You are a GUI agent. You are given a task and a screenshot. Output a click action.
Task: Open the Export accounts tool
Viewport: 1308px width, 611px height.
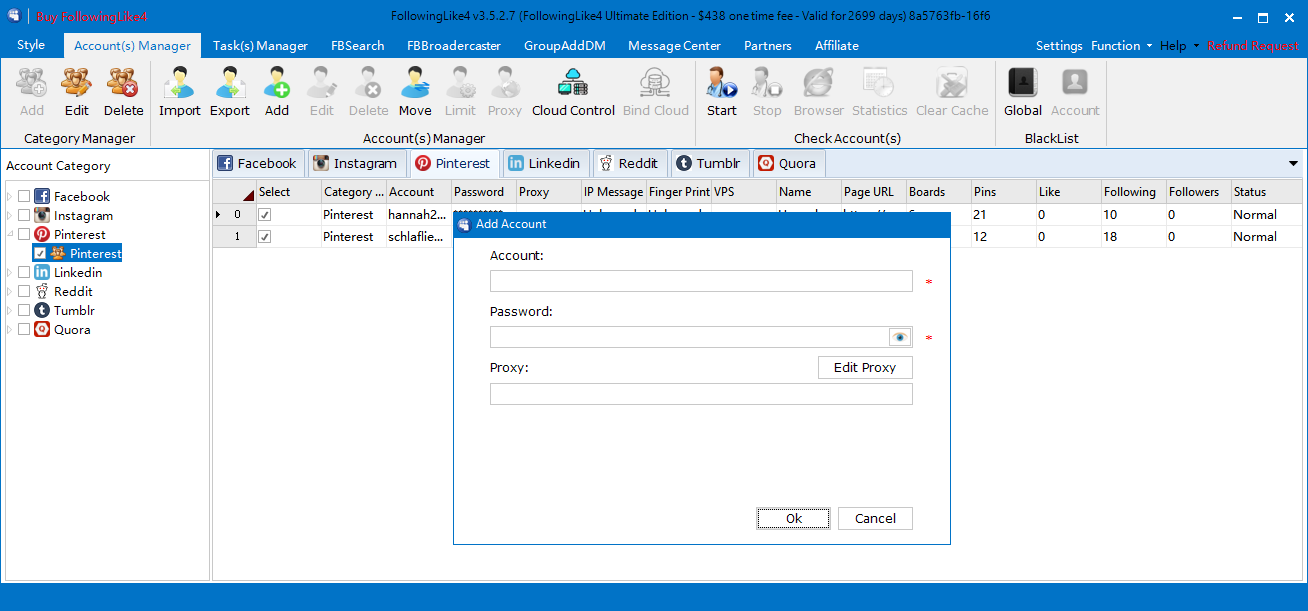pos(230,92)
